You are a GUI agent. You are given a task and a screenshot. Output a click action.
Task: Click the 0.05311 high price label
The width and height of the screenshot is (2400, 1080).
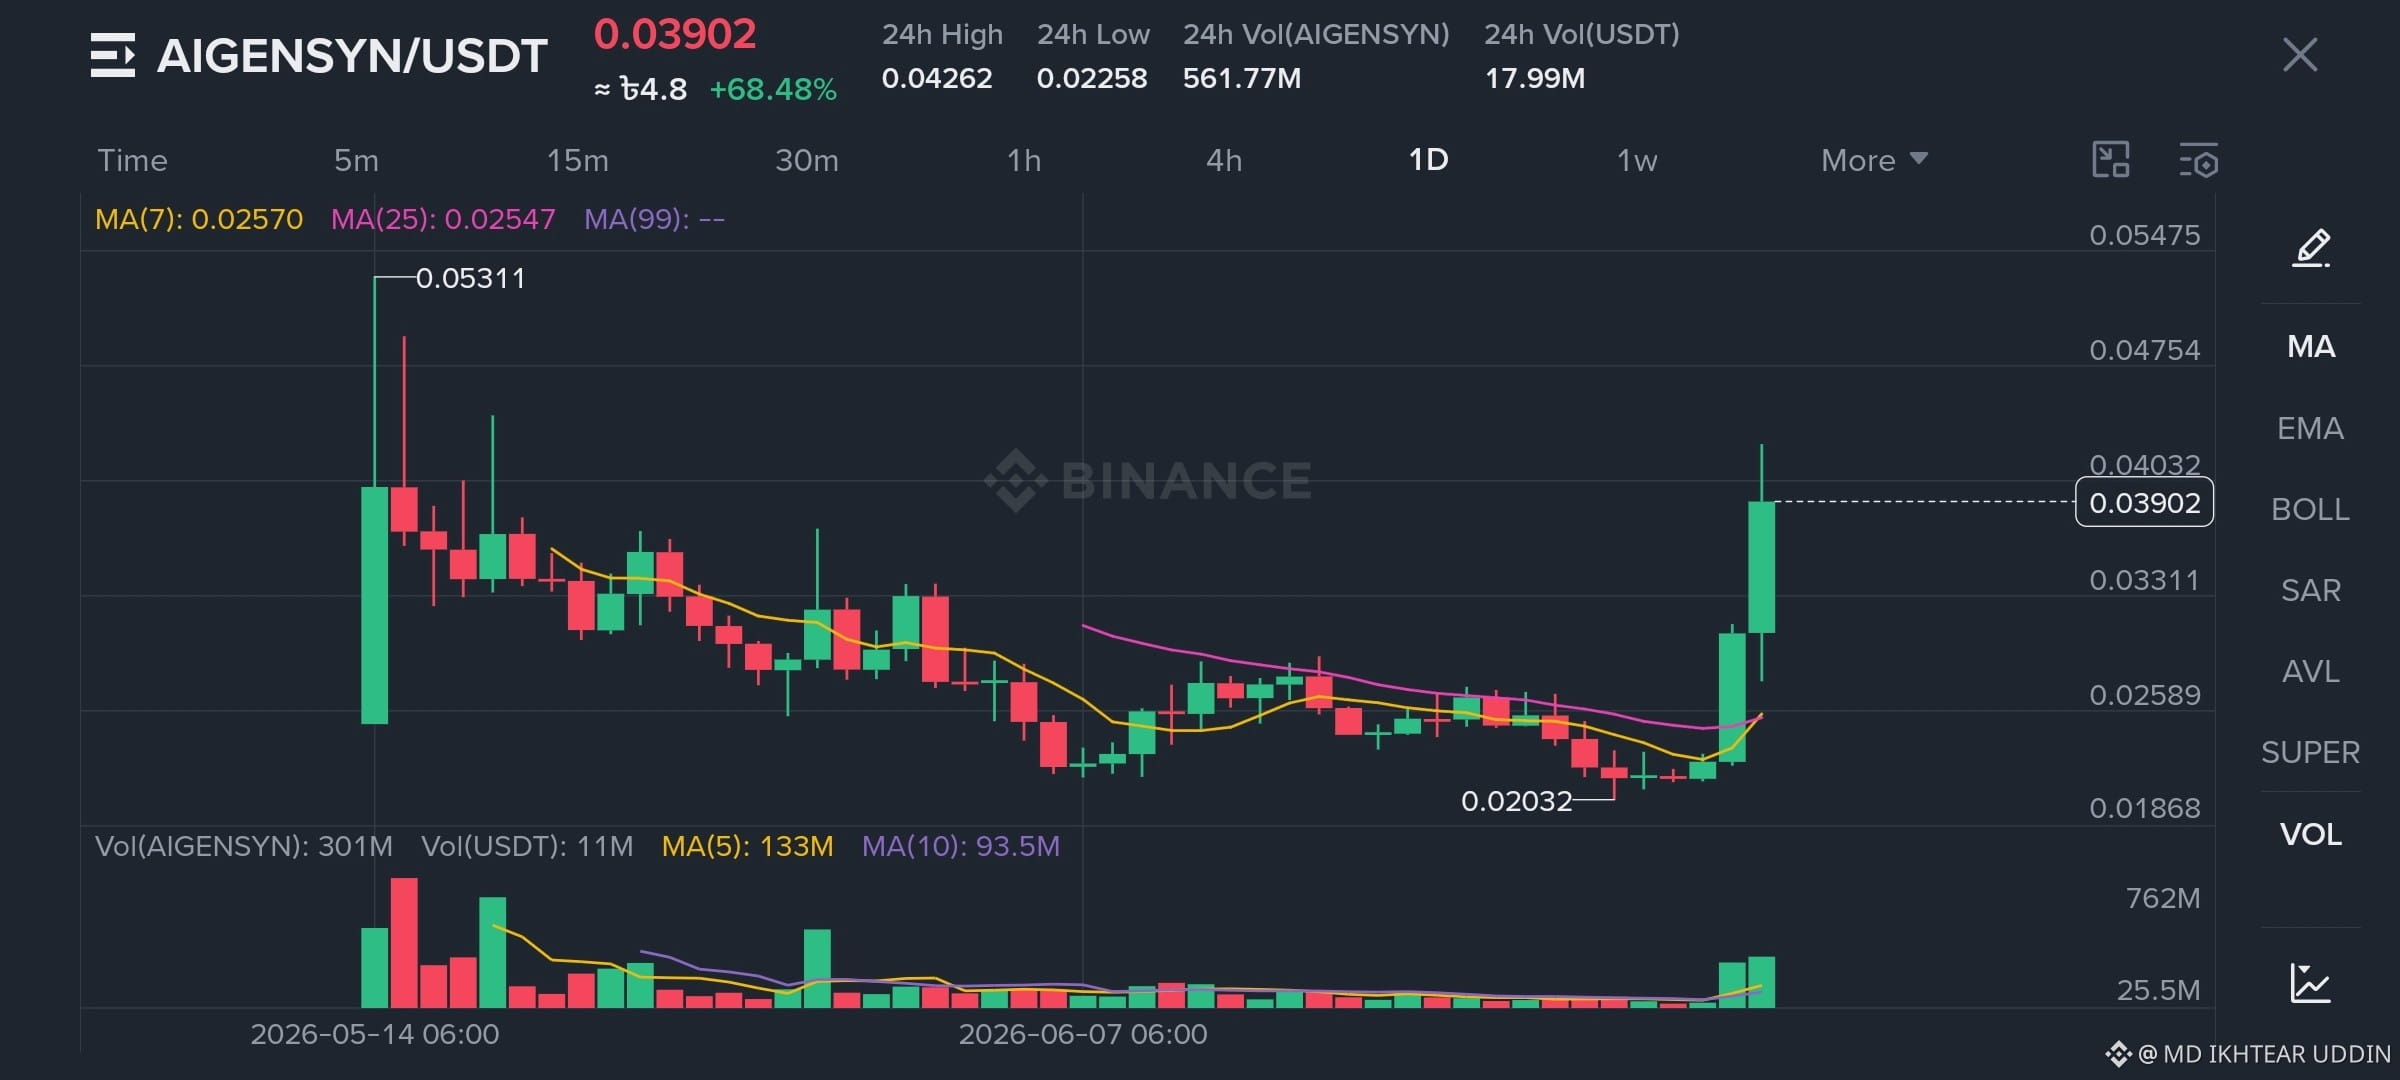pos(470,278)
